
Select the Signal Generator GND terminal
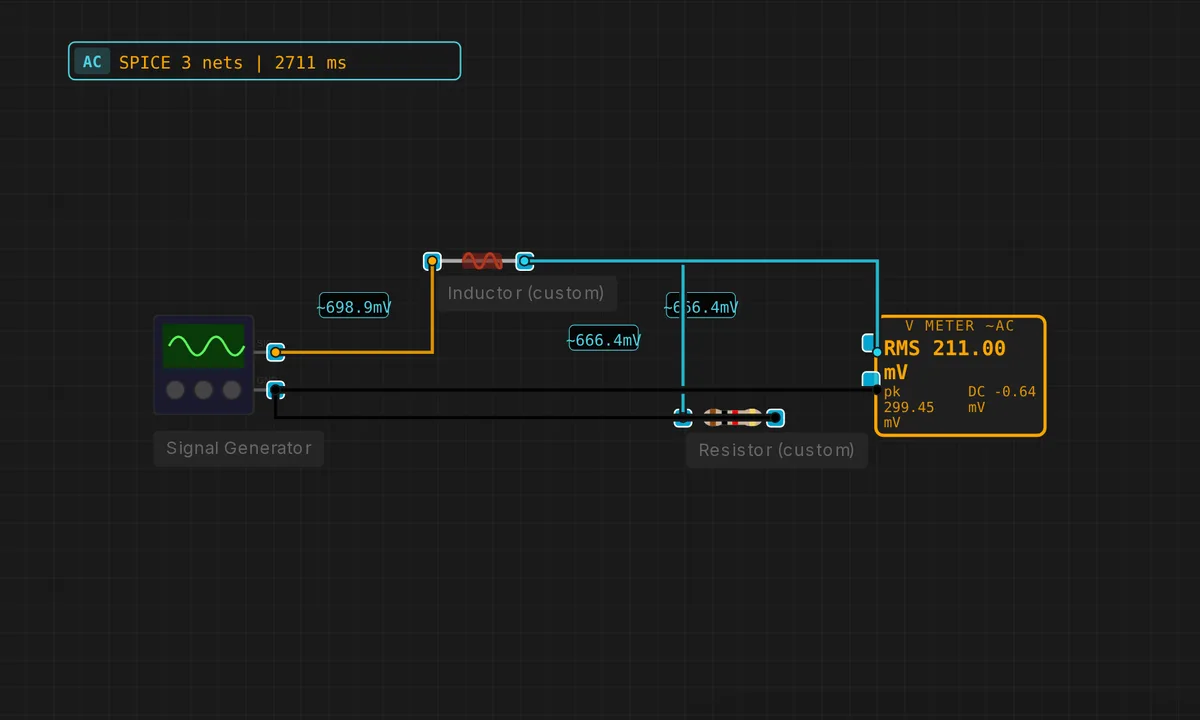(276, 390)
